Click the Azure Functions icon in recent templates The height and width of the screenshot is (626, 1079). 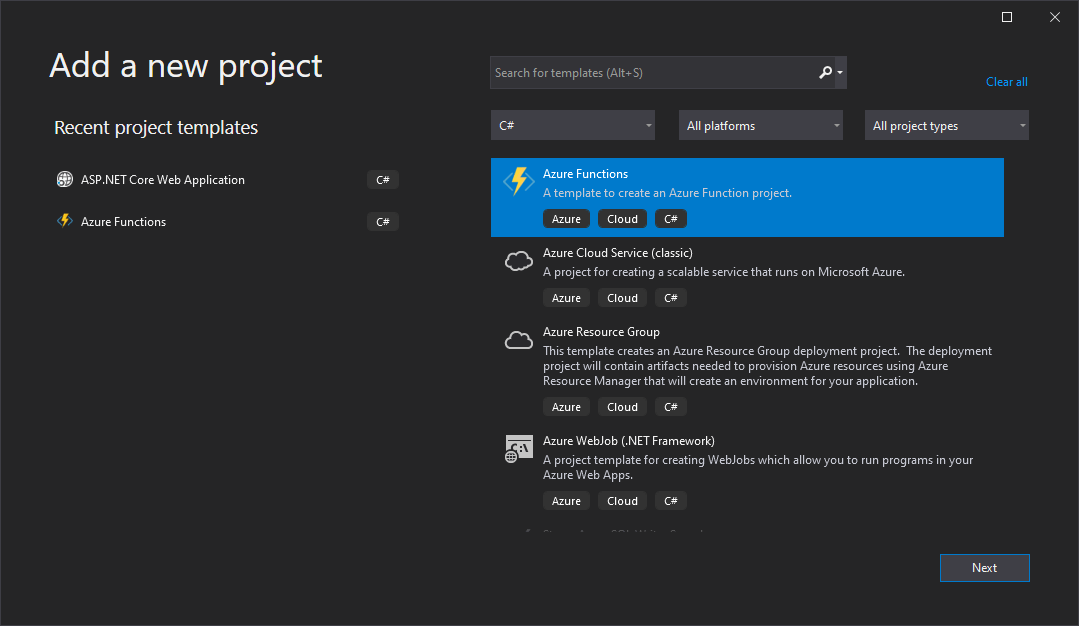point(65,222)
